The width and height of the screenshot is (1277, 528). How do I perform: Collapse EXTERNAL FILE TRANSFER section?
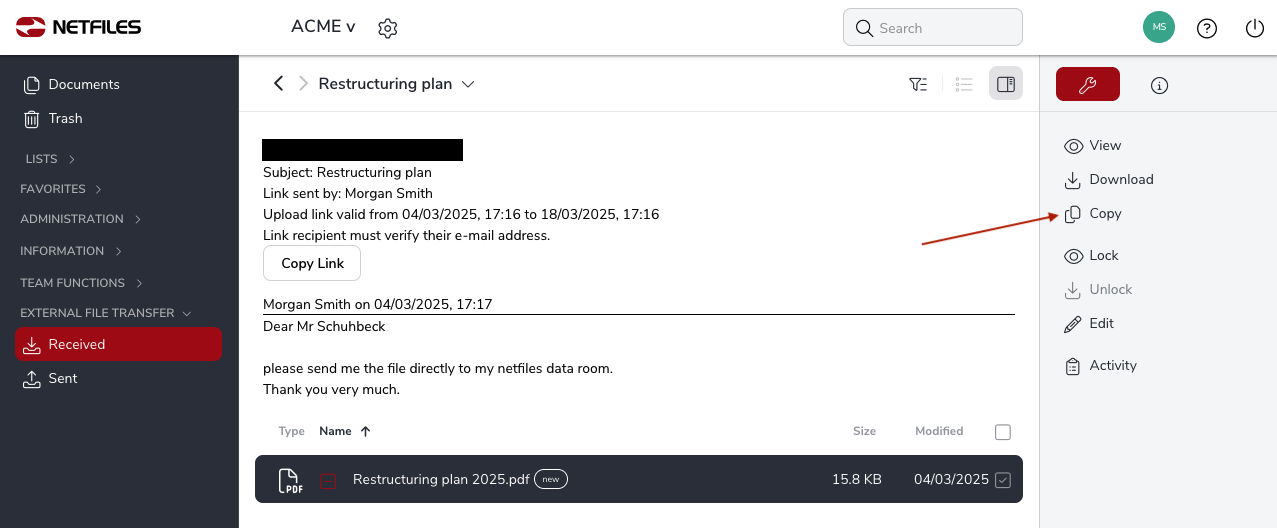click(106, 313)
